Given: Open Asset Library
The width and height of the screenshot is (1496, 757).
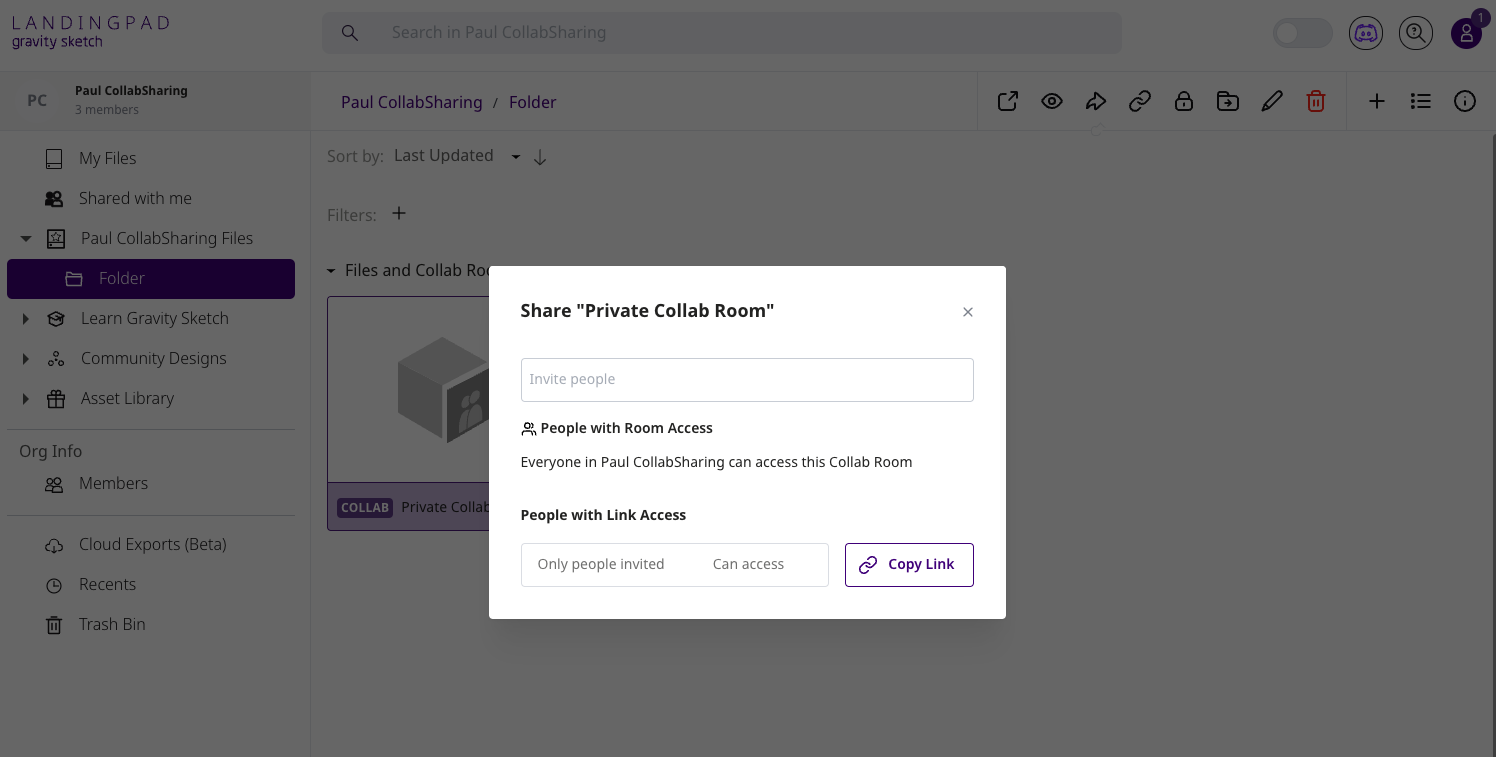Looking at the screenshot, I should (x=127, y=398).
